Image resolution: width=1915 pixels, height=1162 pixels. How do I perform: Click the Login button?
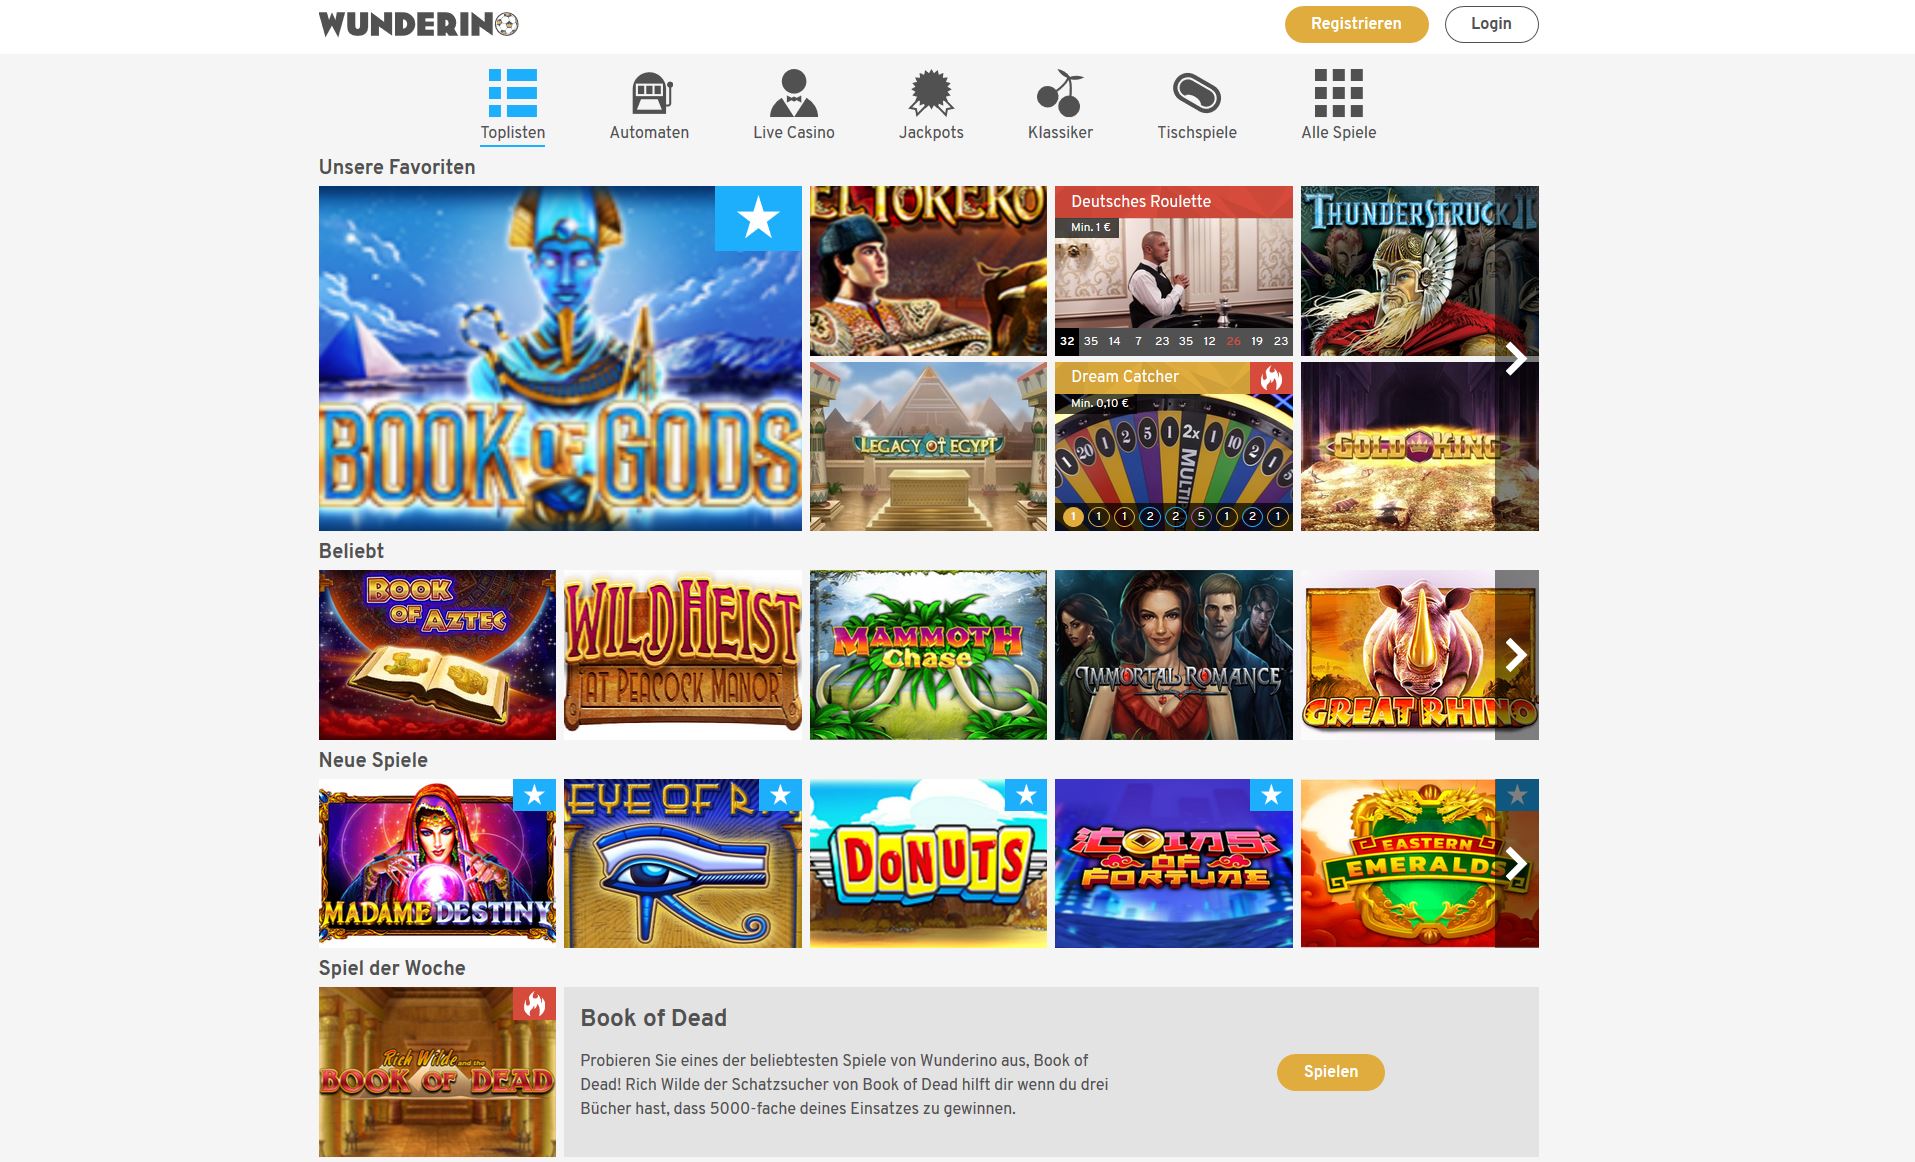pos(1491,24)
